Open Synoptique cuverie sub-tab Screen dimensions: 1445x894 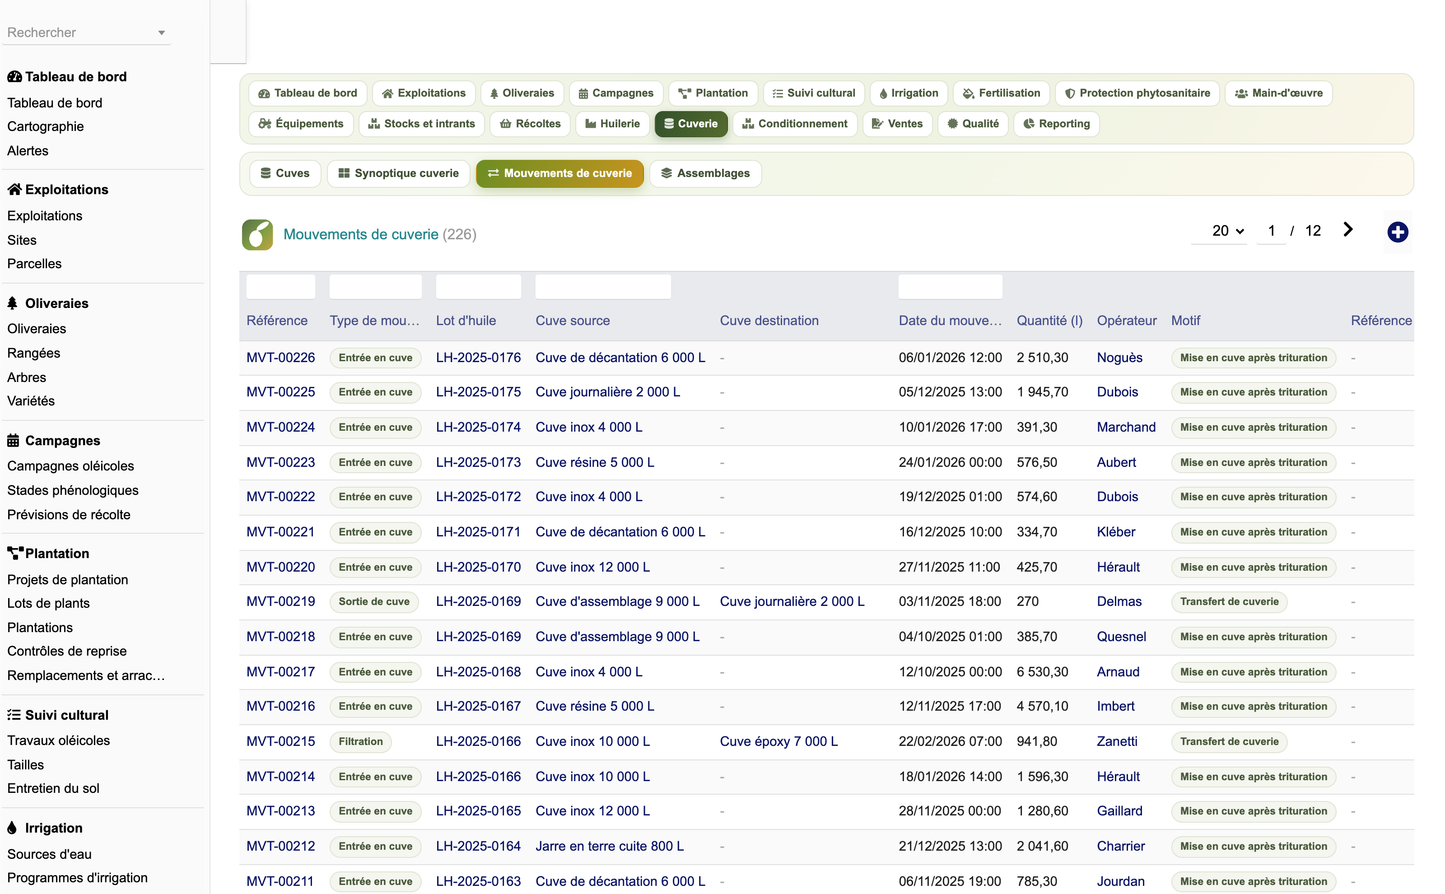(399, 173)
